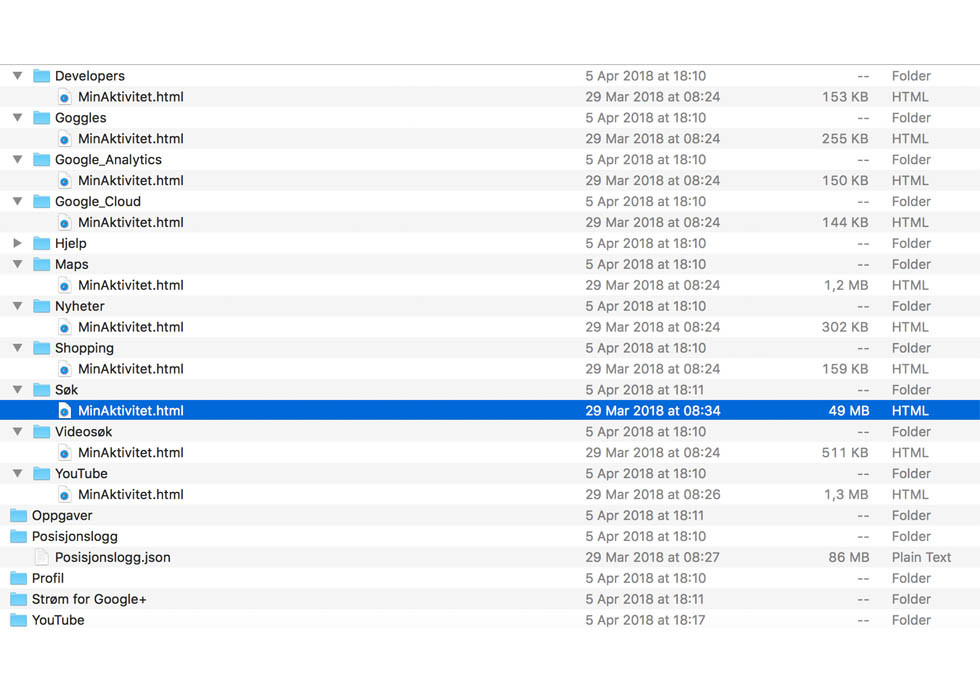This screenshot has height=674, width=980.
Task: Click the 'Plain Text' kind label
Action: [x=921, y=557]
